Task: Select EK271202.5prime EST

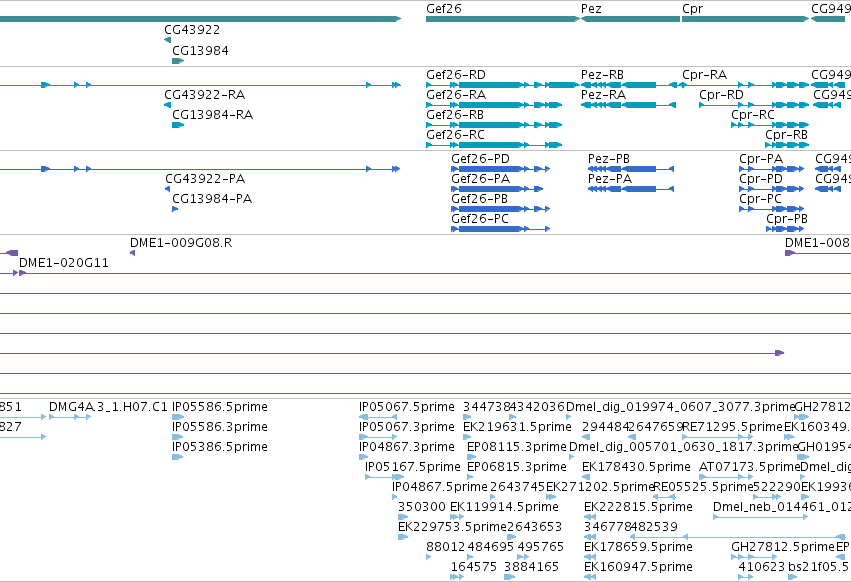Action: point(551,497)
